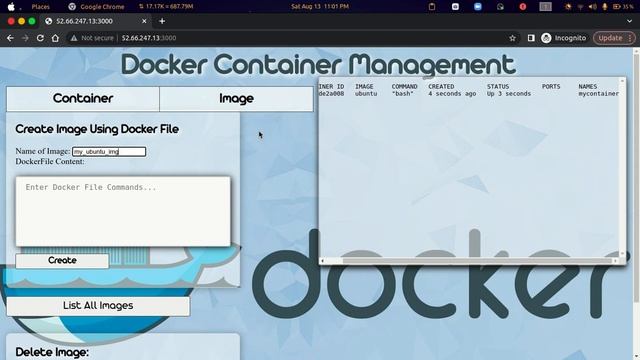
Task: Open the volume speaker indicator
Action: point(593,7)
